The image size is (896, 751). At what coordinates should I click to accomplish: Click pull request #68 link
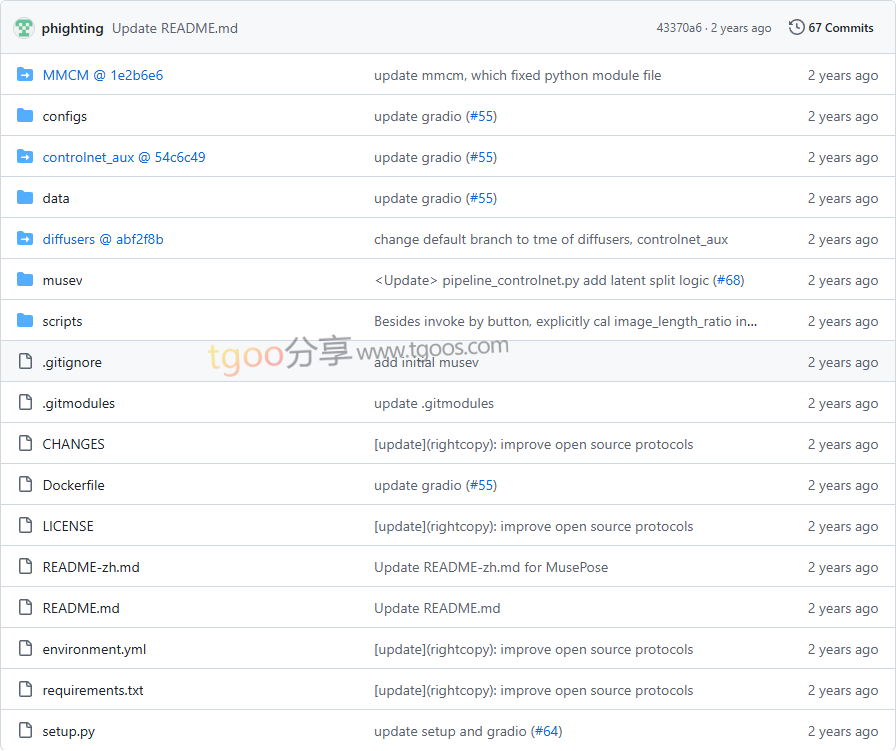coord(728,280)
